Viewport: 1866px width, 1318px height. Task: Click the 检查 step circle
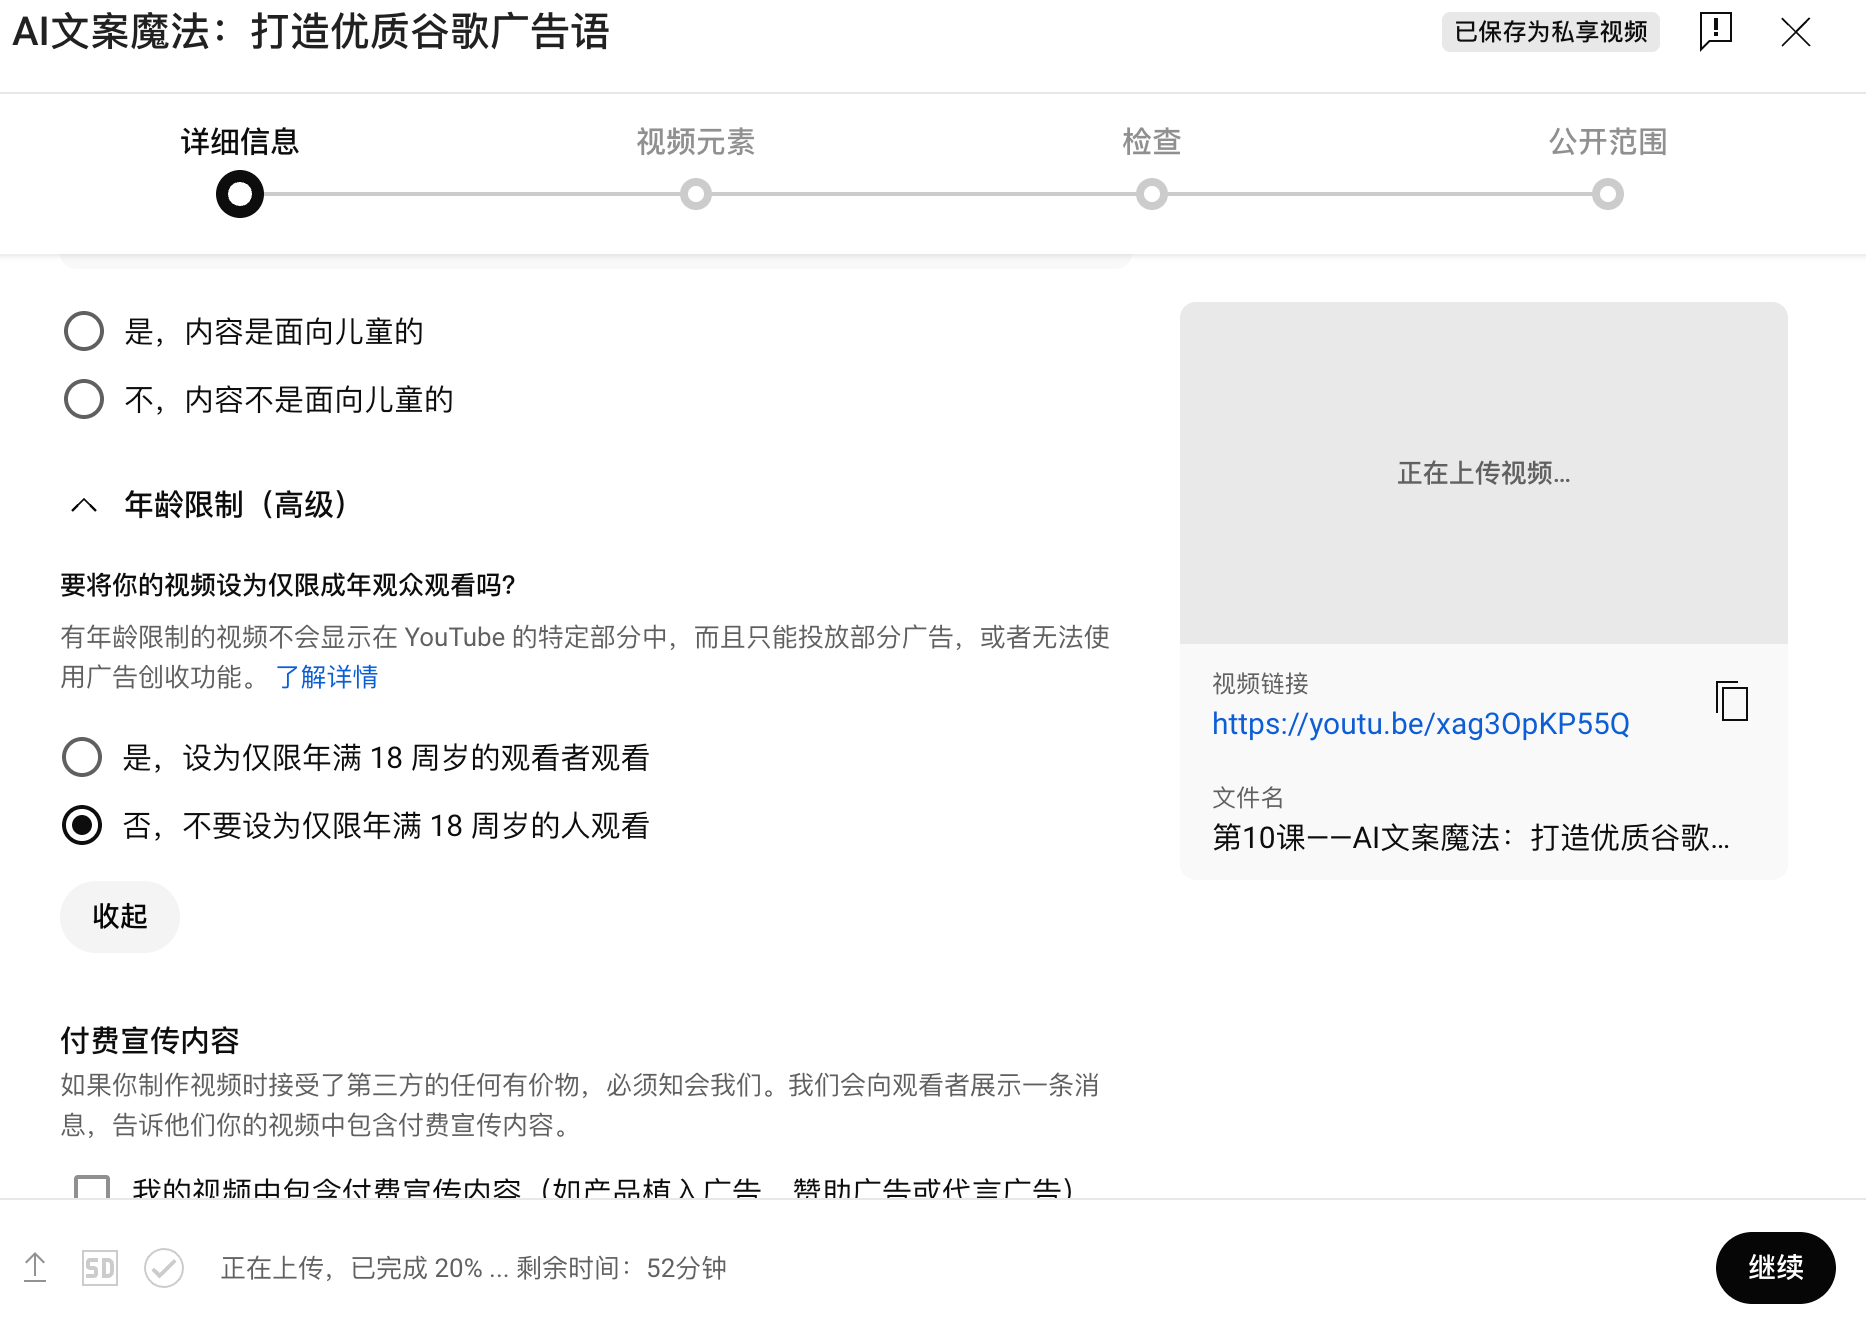(x=1152, y=194)
